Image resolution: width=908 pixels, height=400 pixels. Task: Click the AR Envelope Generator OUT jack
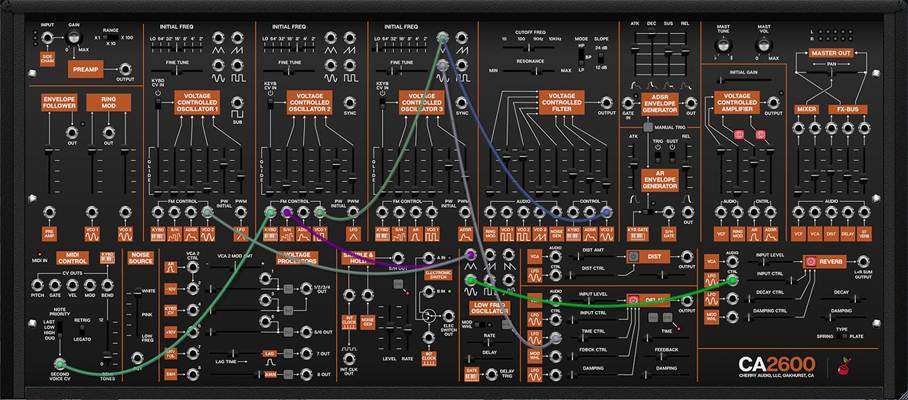tap(688, 212)
